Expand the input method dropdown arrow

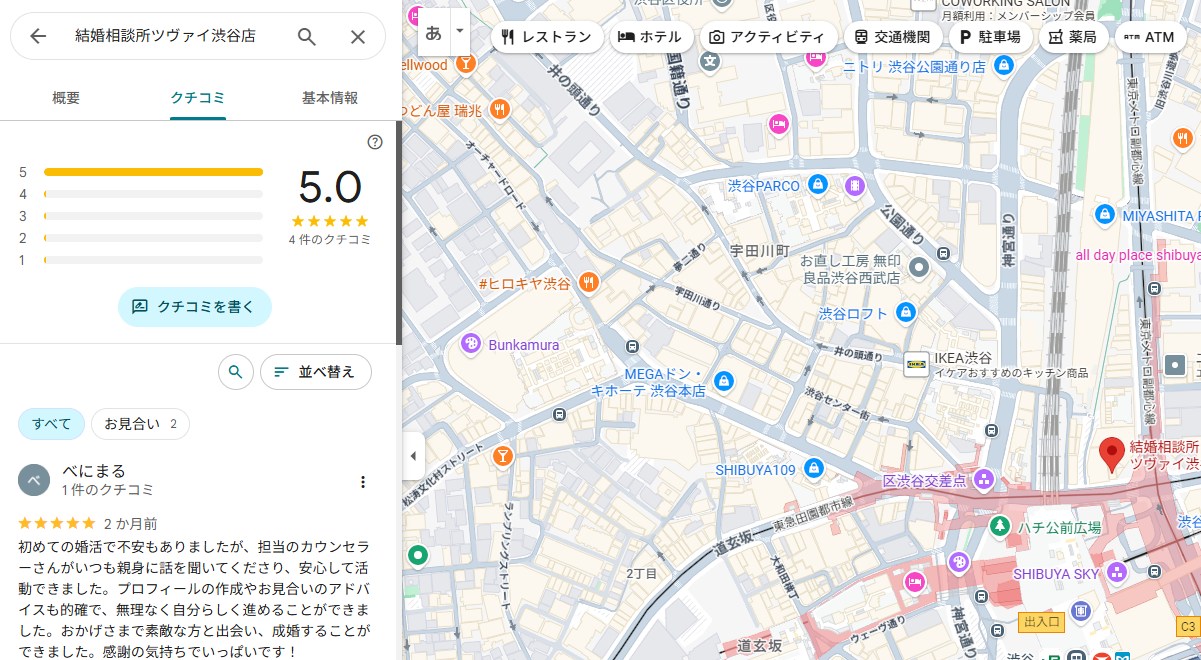coord(460,31)
